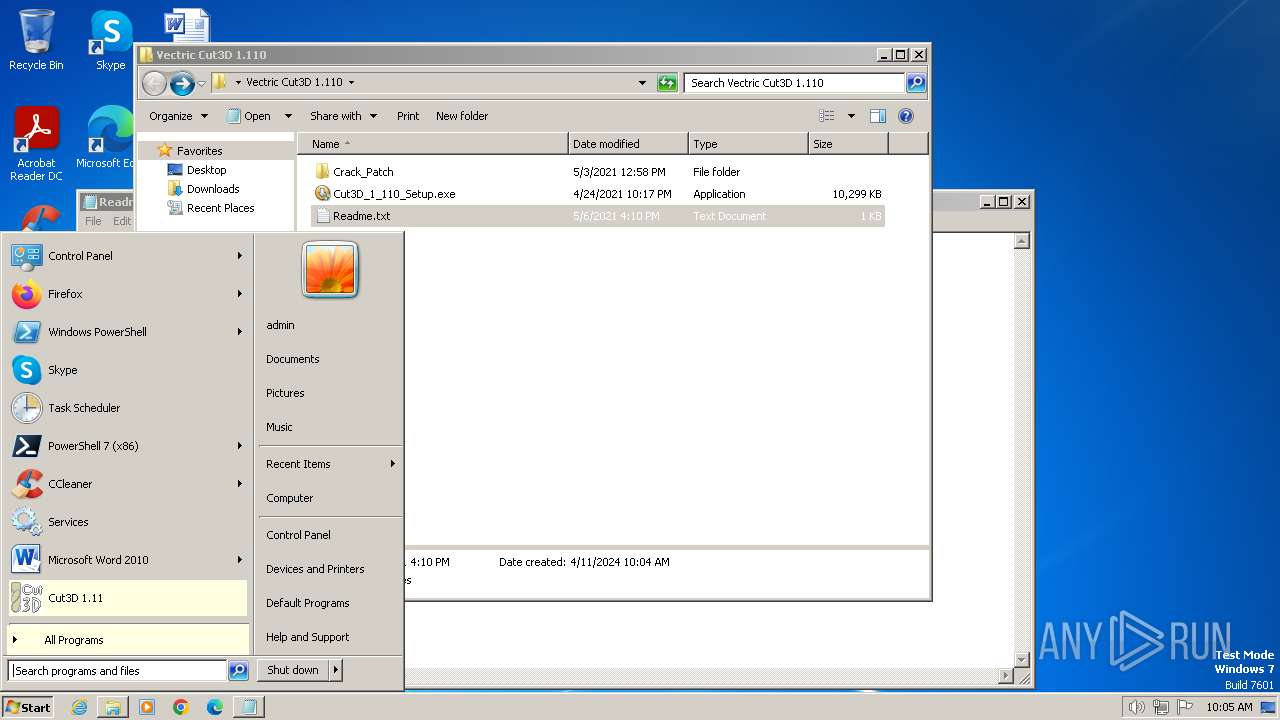This screenshot has width=1280, height=720.
Task: Show the preview pane in Explorer
Action: click(x=877, y=116)
